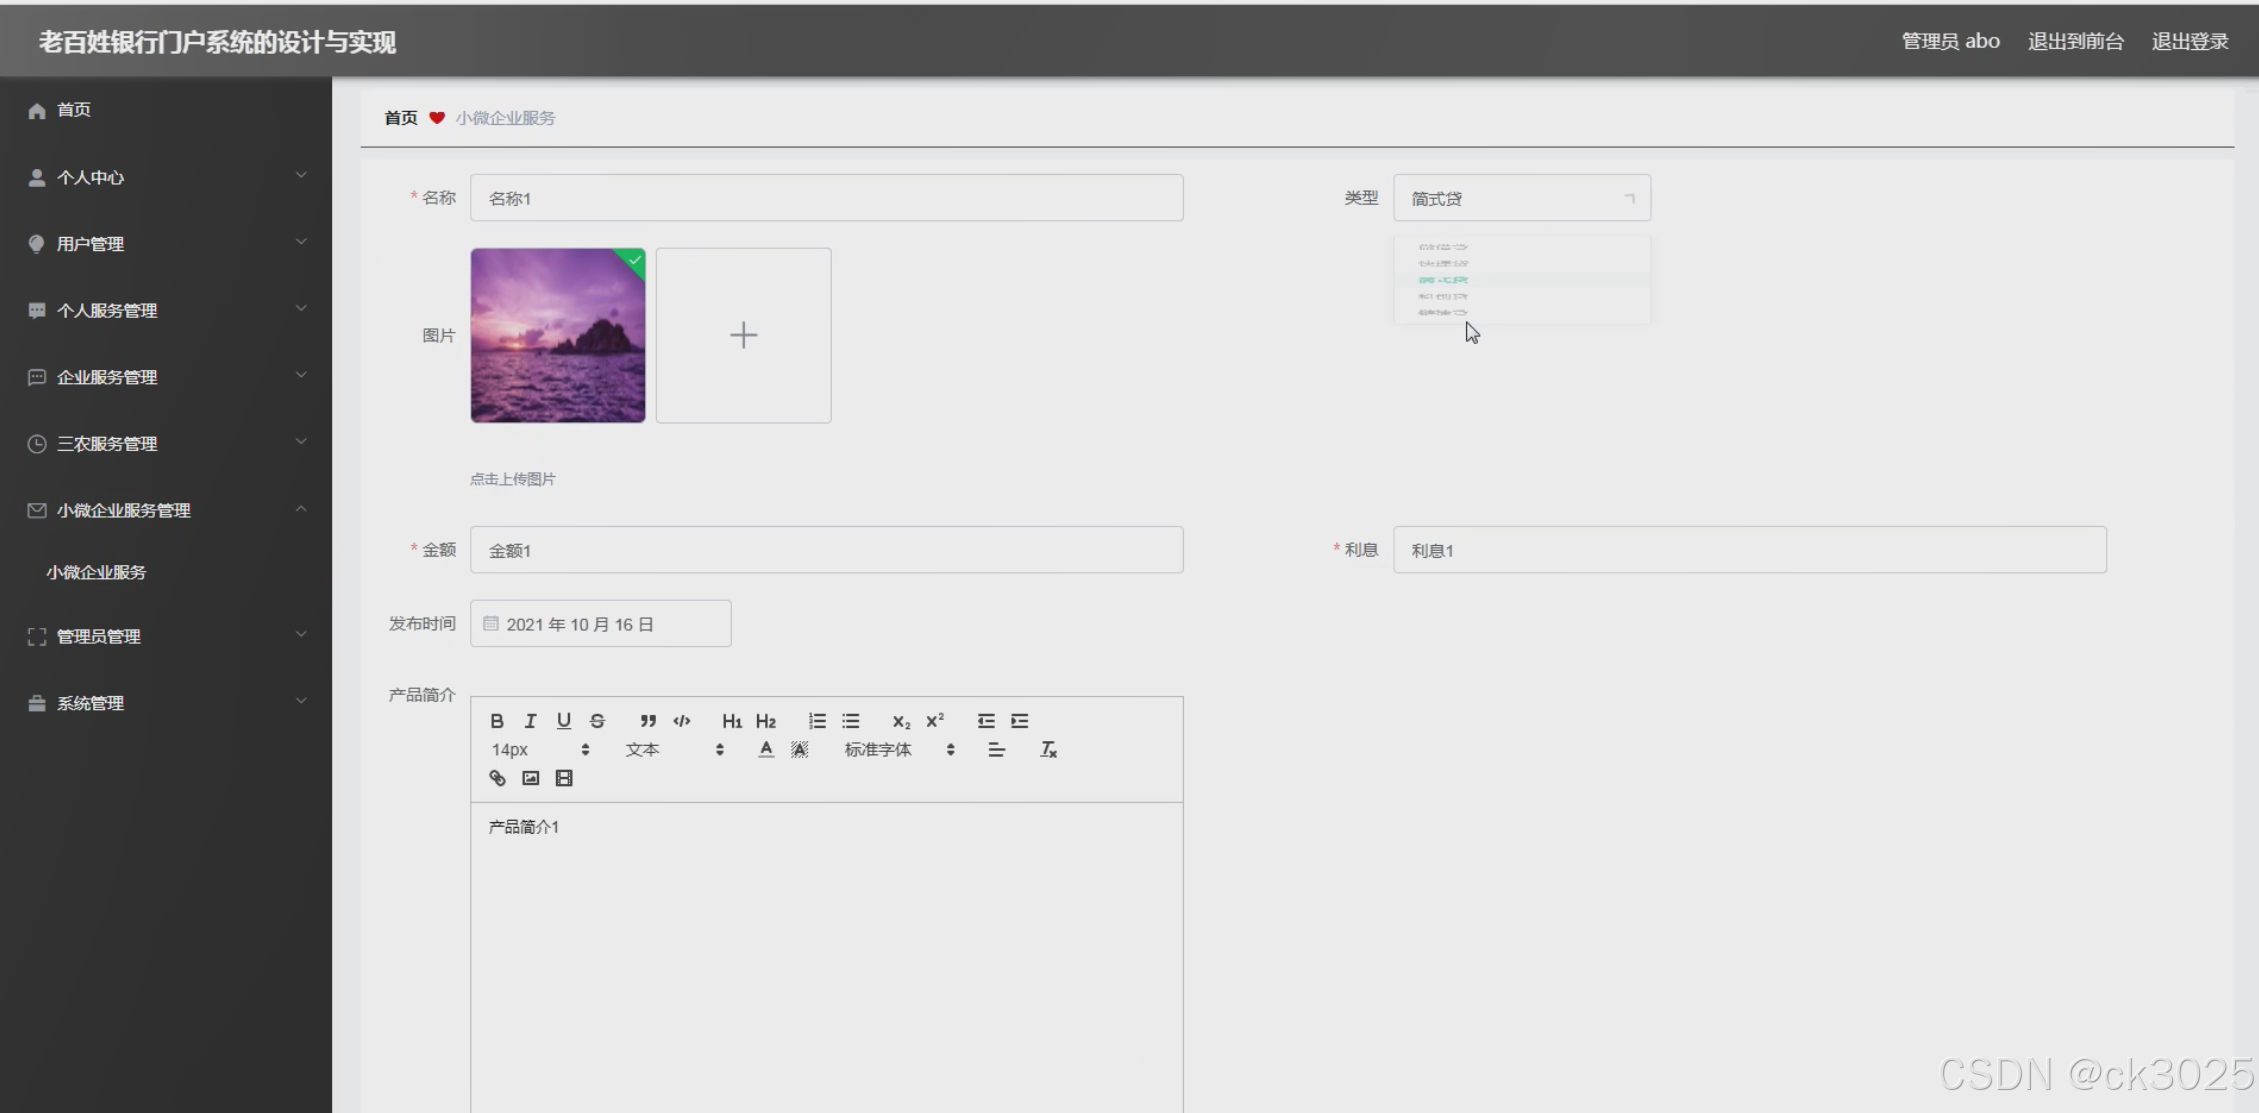Toggle underline formatting
The width and height of the screenshot is (2259, 1113).
click(x=564, y=721)
